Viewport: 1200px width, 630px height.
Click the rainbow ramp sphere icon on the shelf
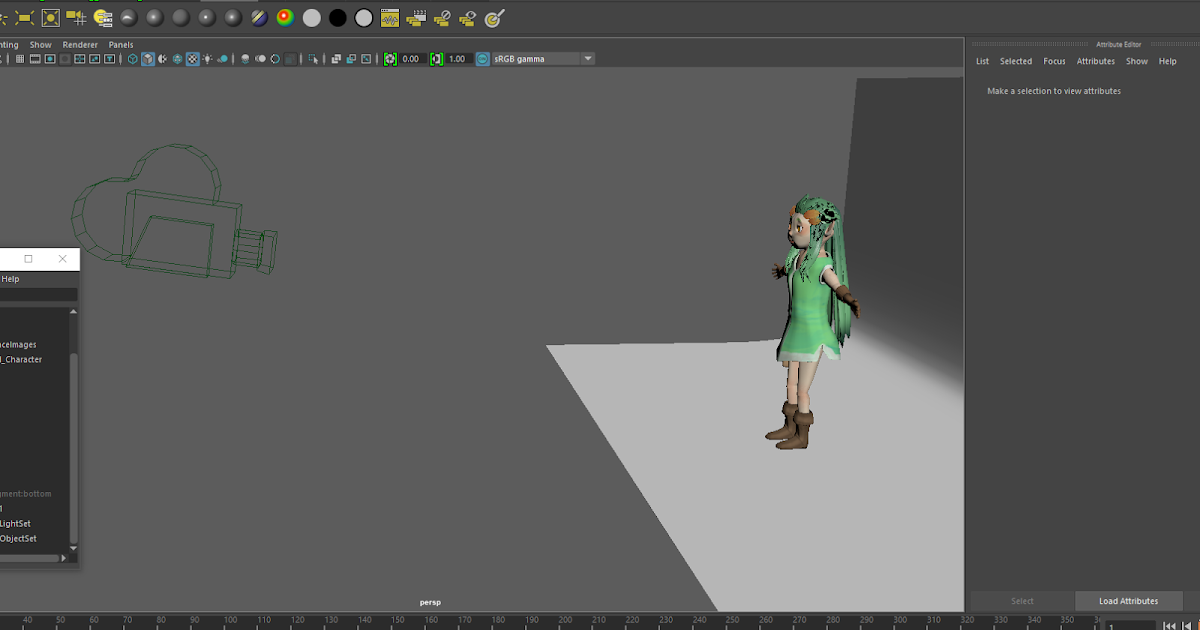click(286, 17)
